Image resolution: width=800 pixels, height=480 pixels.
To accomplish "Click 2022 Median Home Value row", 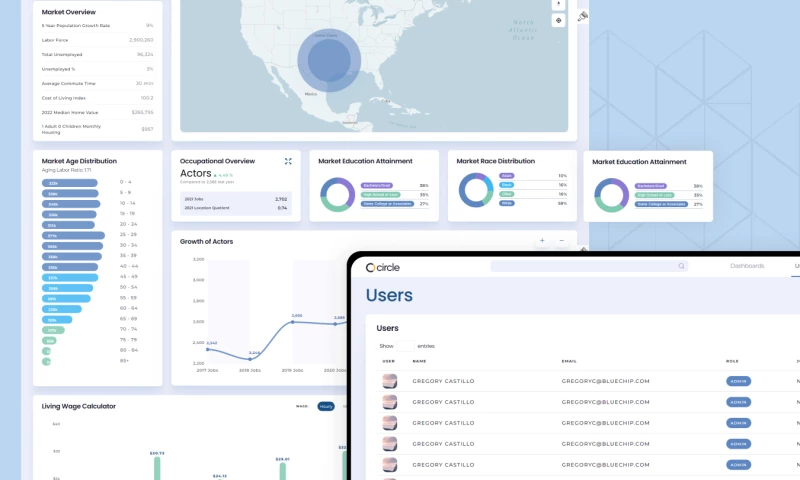I will [x=97, y=112].
